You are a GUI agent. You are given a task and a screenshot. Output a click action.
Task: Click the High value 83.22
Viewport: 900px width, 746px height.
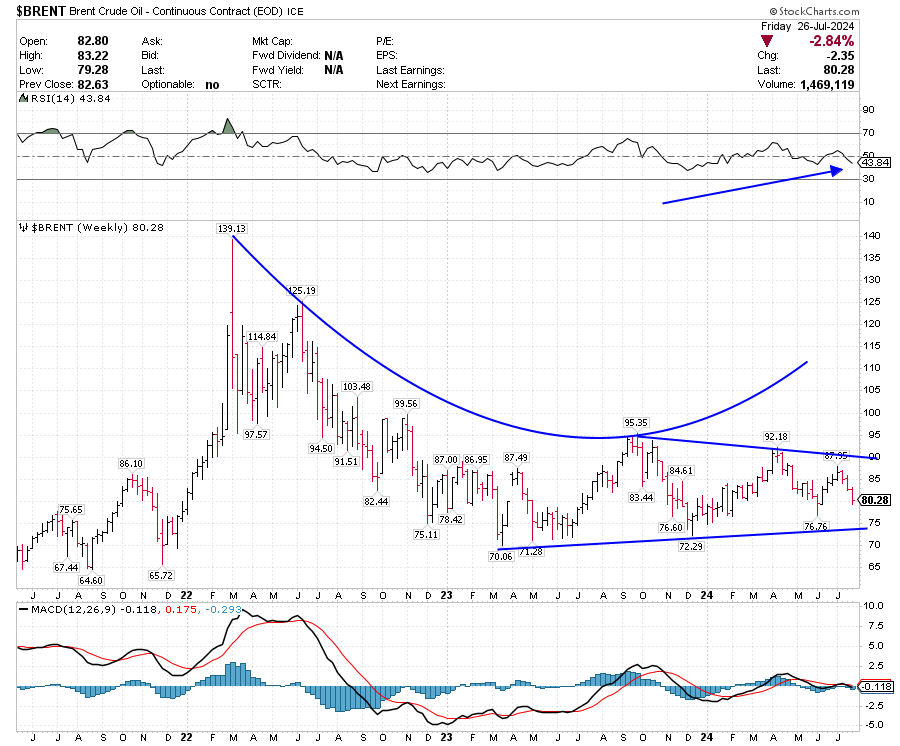click(x=93, y=56)
